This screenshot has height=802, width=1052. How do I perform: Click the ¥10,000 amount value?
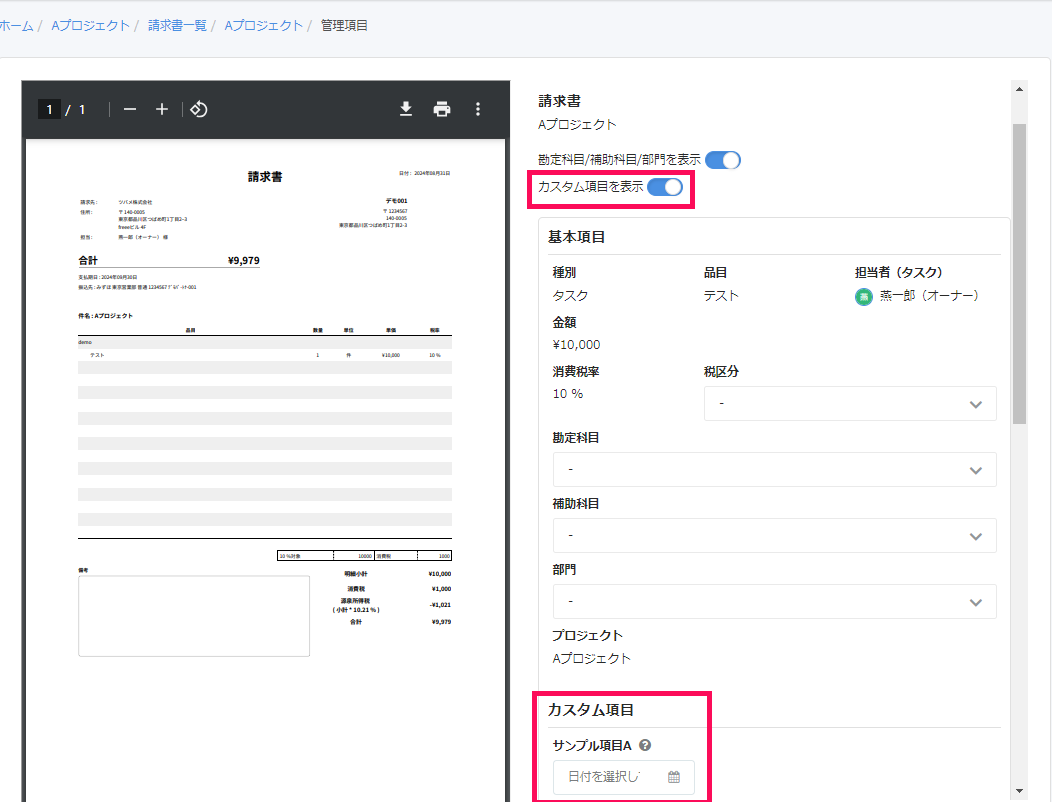point(576,345)
